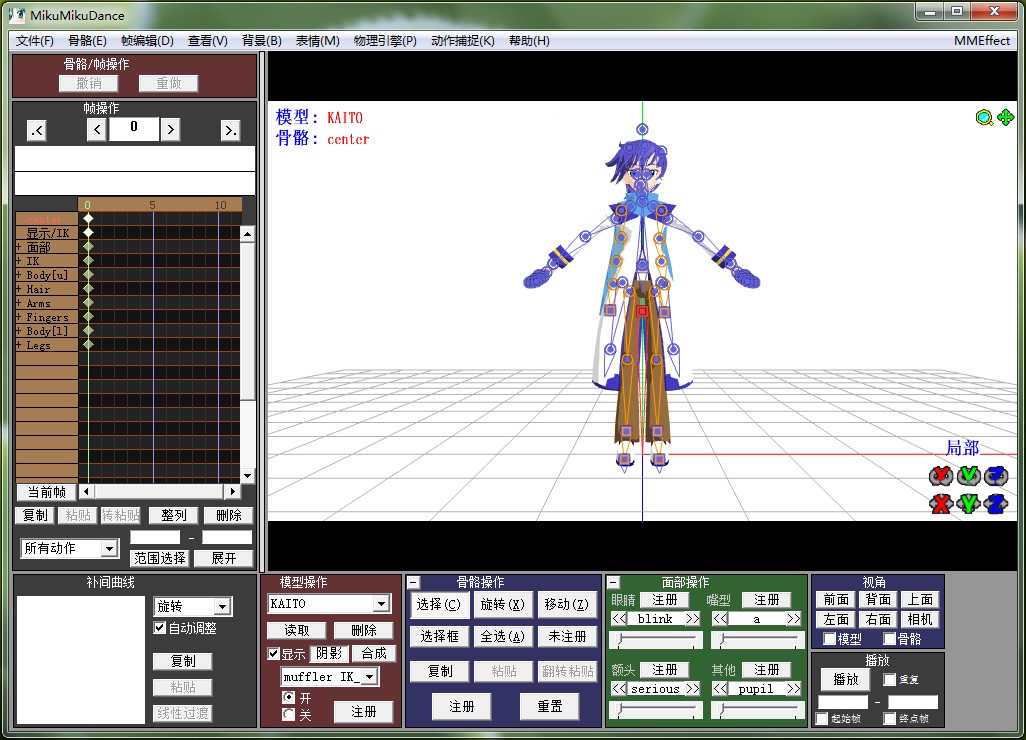Screen dimensions: 1026x740
Task: Toggle the 骨骼 checkbox in the 视角 panel
Action: [x=890, y=639]
